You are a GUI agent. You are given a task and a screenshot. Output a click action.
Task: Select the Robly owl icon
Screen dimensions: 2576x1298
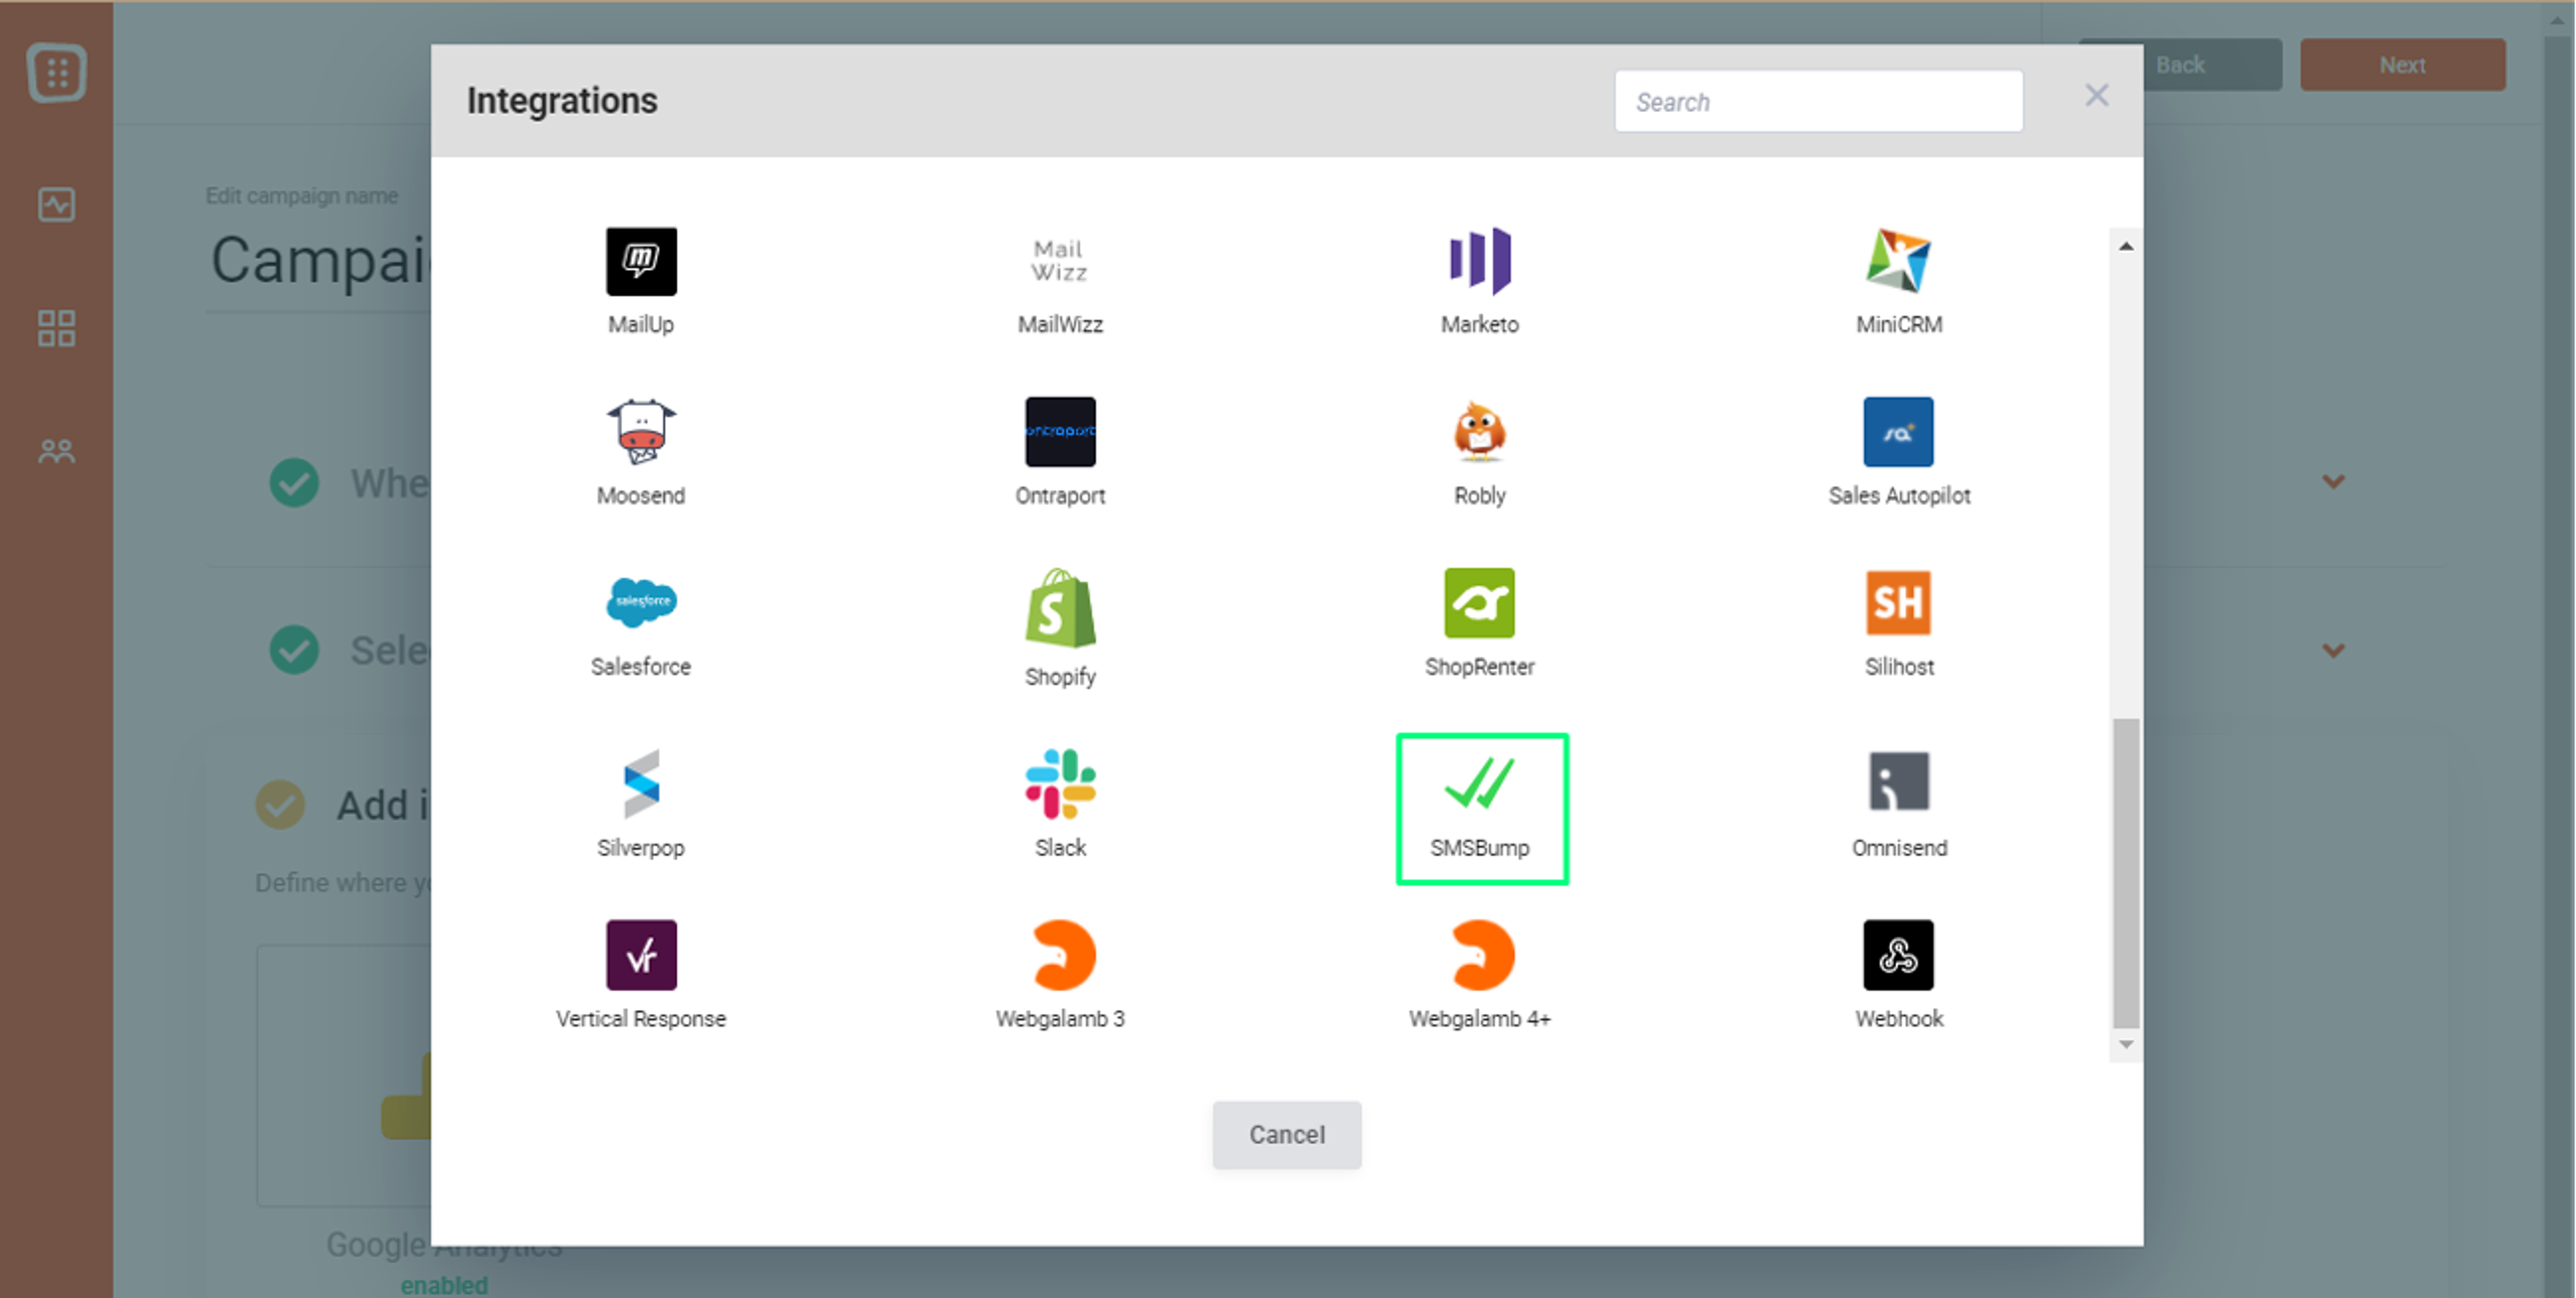(x=1479, y=432)
